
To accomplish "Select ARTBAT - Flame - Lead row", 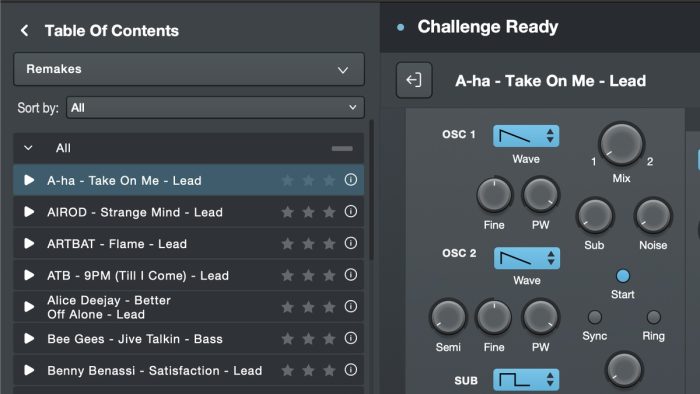I will point(189,243).
